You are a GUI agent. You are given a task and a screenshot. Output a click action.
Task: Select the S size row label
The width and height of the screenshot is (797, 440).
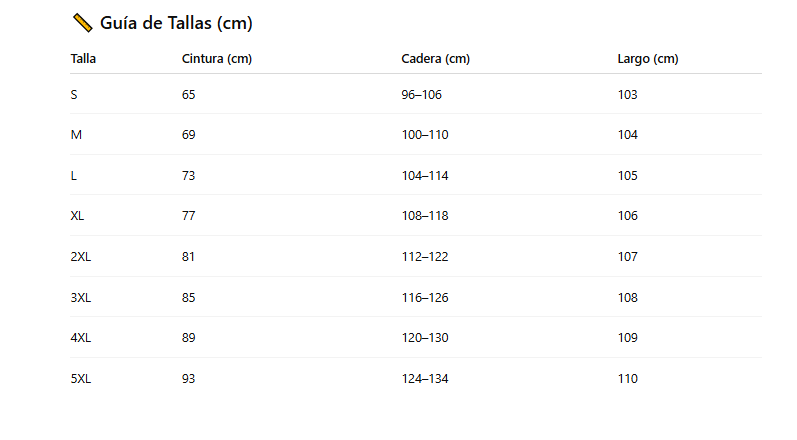(x=74, y=94)
